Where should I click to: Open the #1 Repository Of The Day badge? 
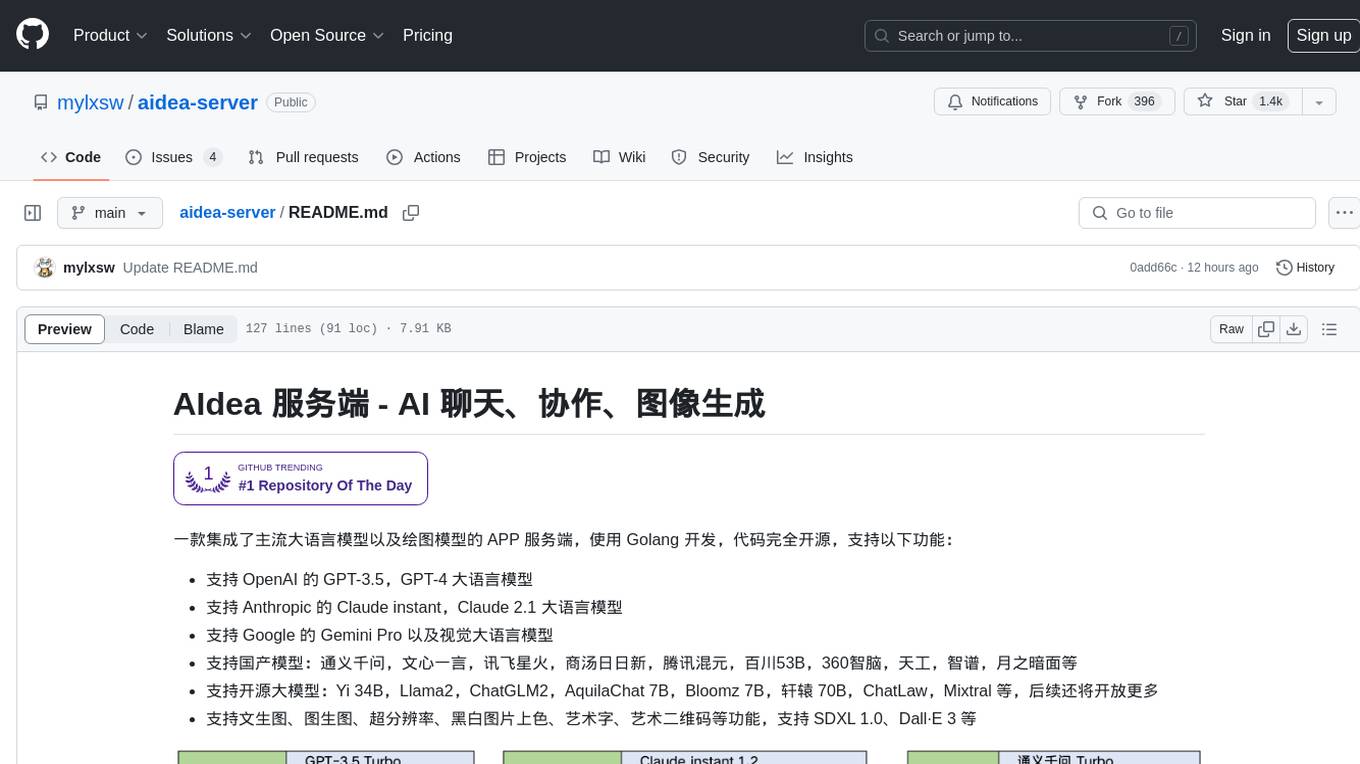pos(300,478)
